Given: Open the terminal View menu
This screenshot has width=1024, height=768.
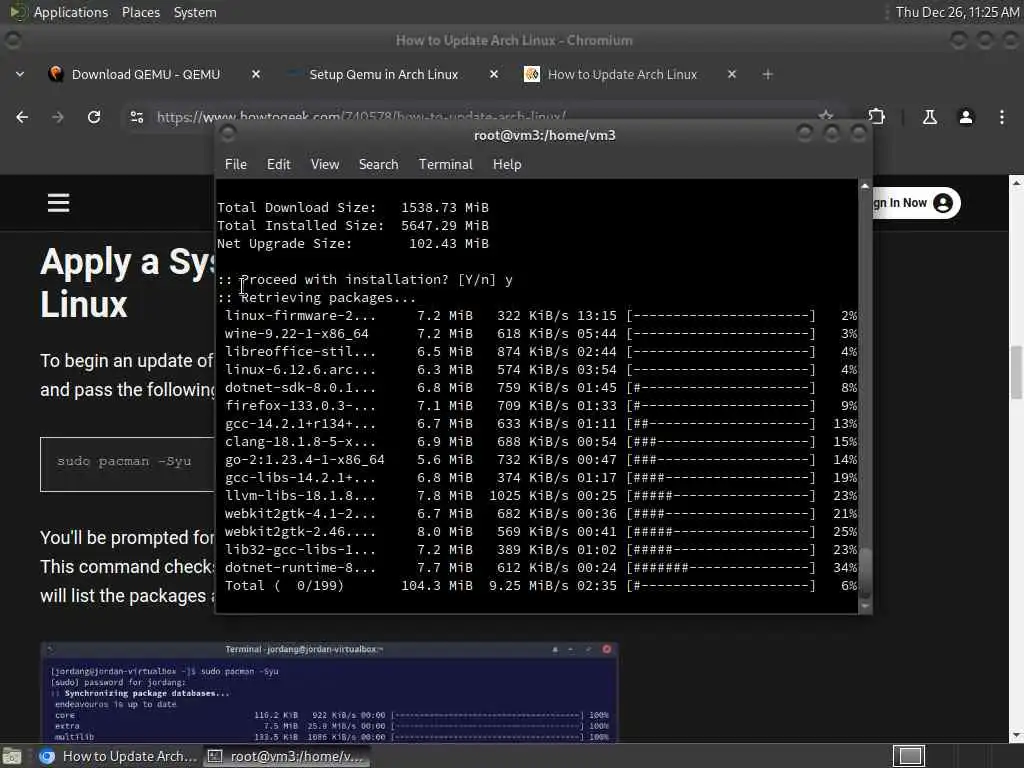Looking at the screenshot, I should tap(325, 165).
